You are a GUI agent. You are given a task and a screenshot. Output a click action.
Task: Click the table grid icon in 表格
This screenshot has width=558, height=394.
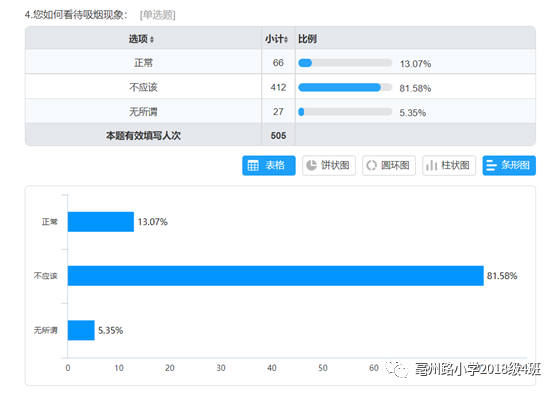tap(253, 166)
